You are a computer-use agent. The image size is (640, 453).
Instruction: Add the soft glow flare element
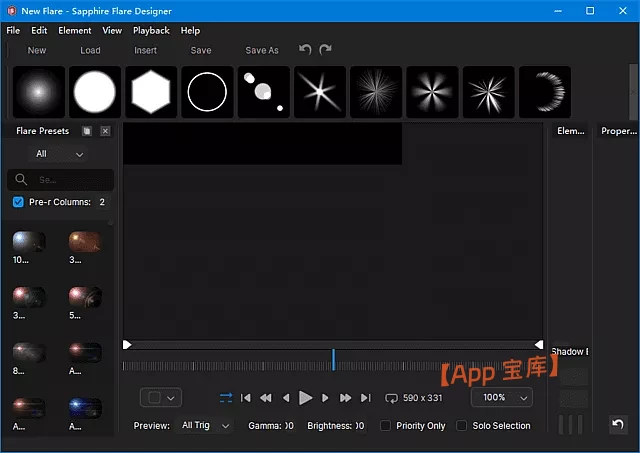coord(40,92)
